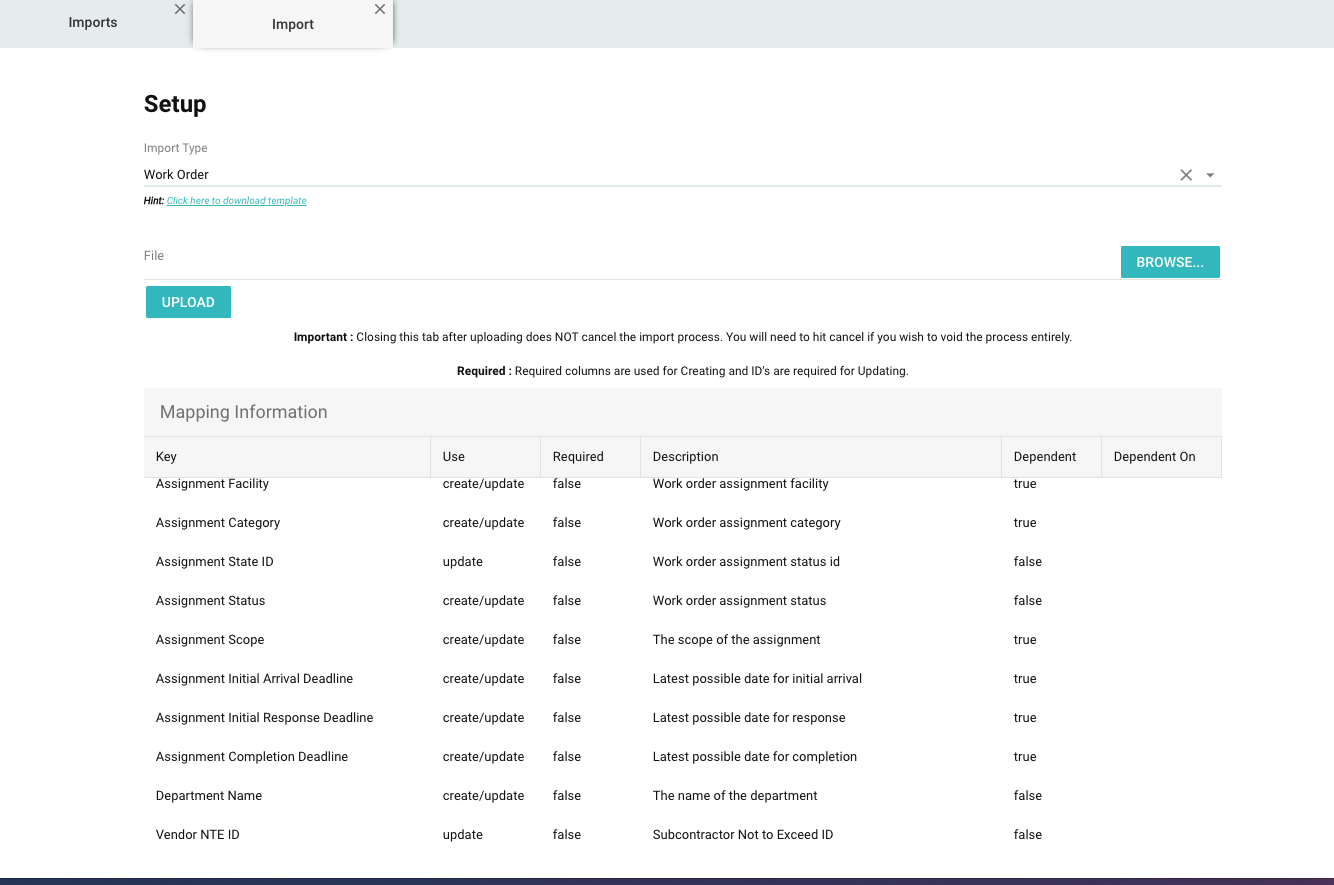Select the Import tab
Image resolution: width=1334 pixels, height=885 pixels.
293,25
